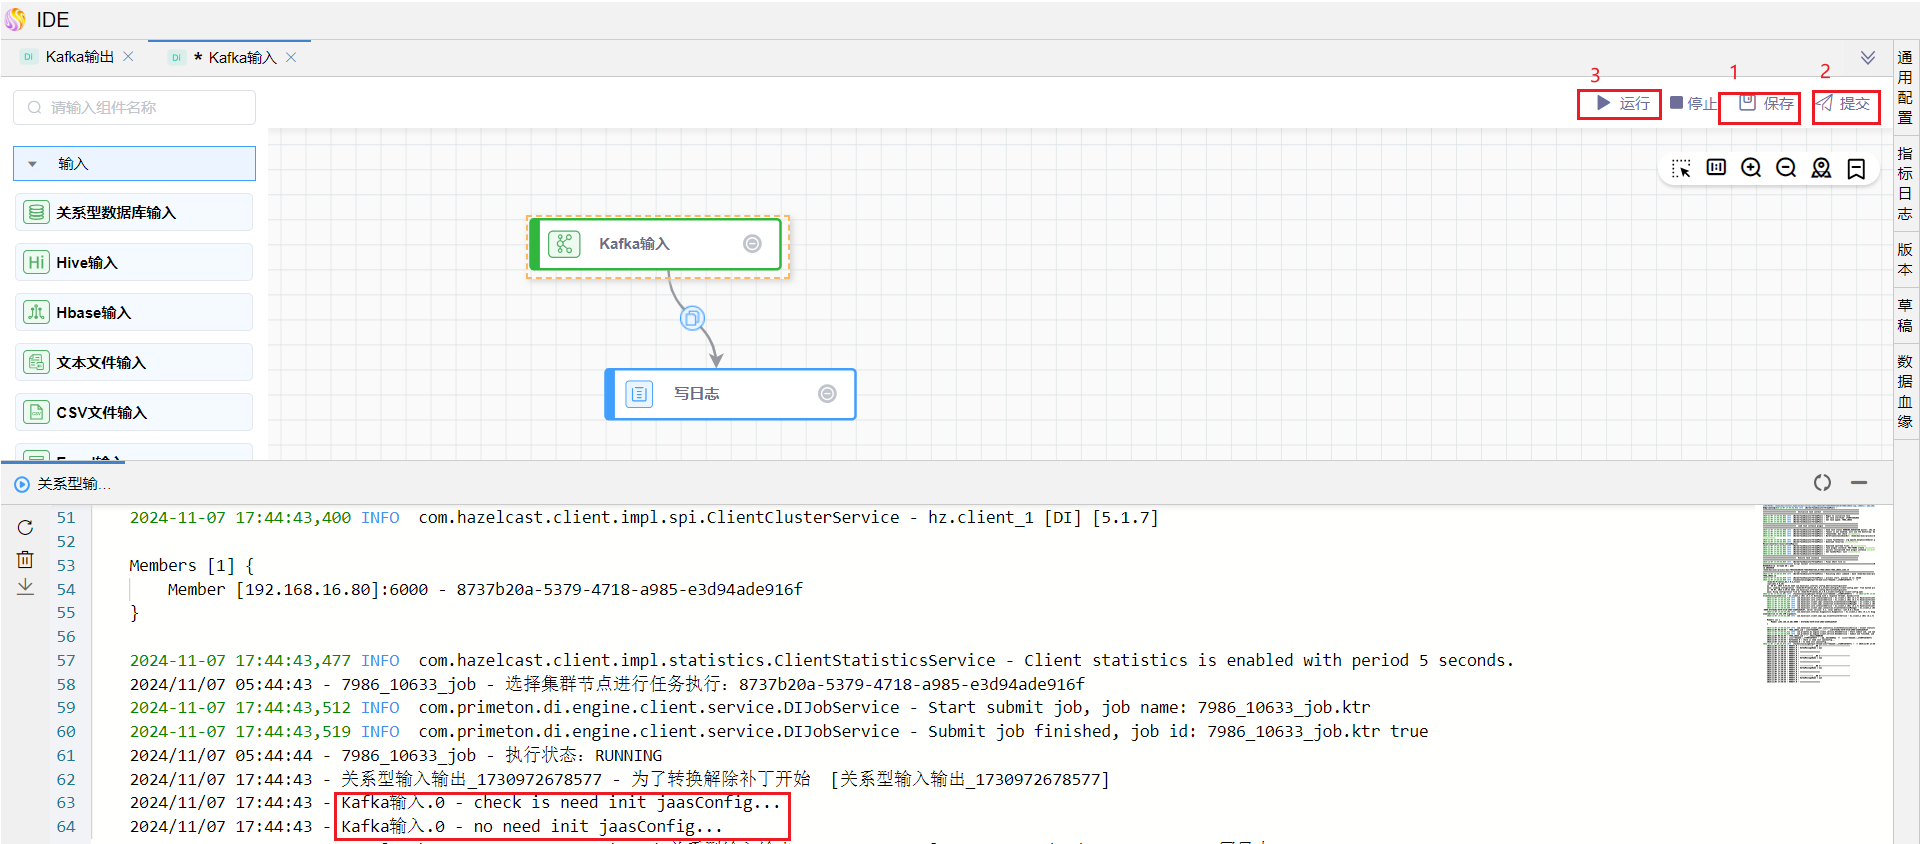Click the canvas zoom out magnifier icon
Image resolution: width=1920 pixels, height=844 pixels.
[x=1786, y=168]
